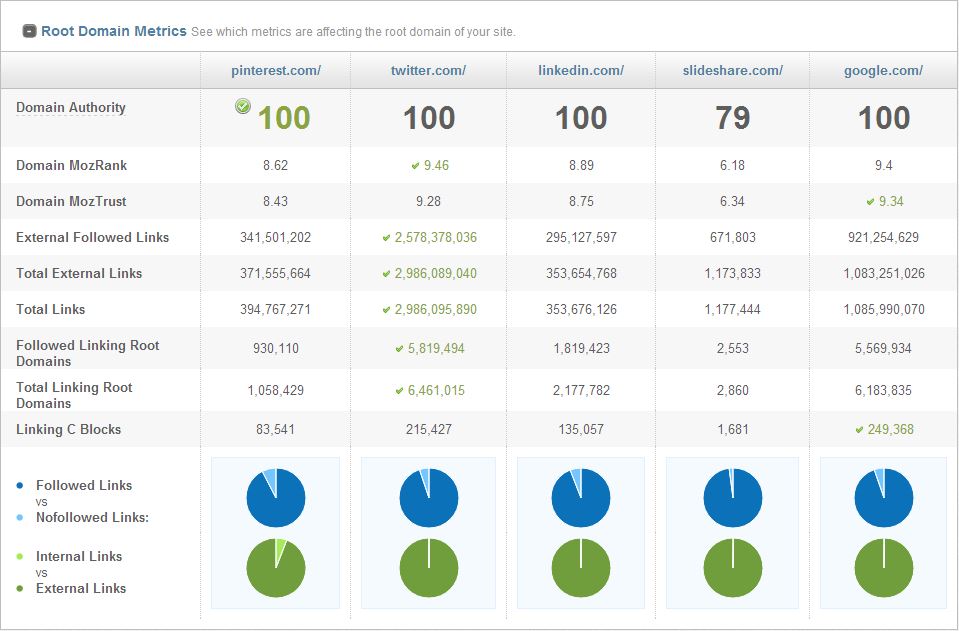Click the green check badge beside pinterest's 100
Image resolution: width=959 pixels, height=631 pixels.
(243, 106)
